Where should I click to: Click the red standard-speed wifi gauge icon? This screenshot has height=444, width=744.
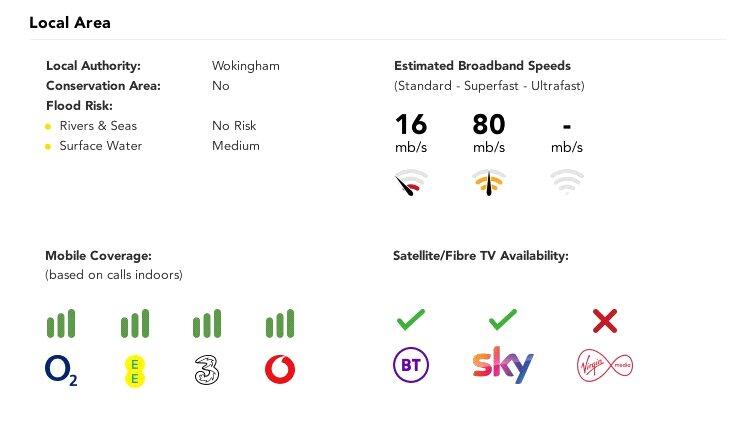(x=411, y=183)
